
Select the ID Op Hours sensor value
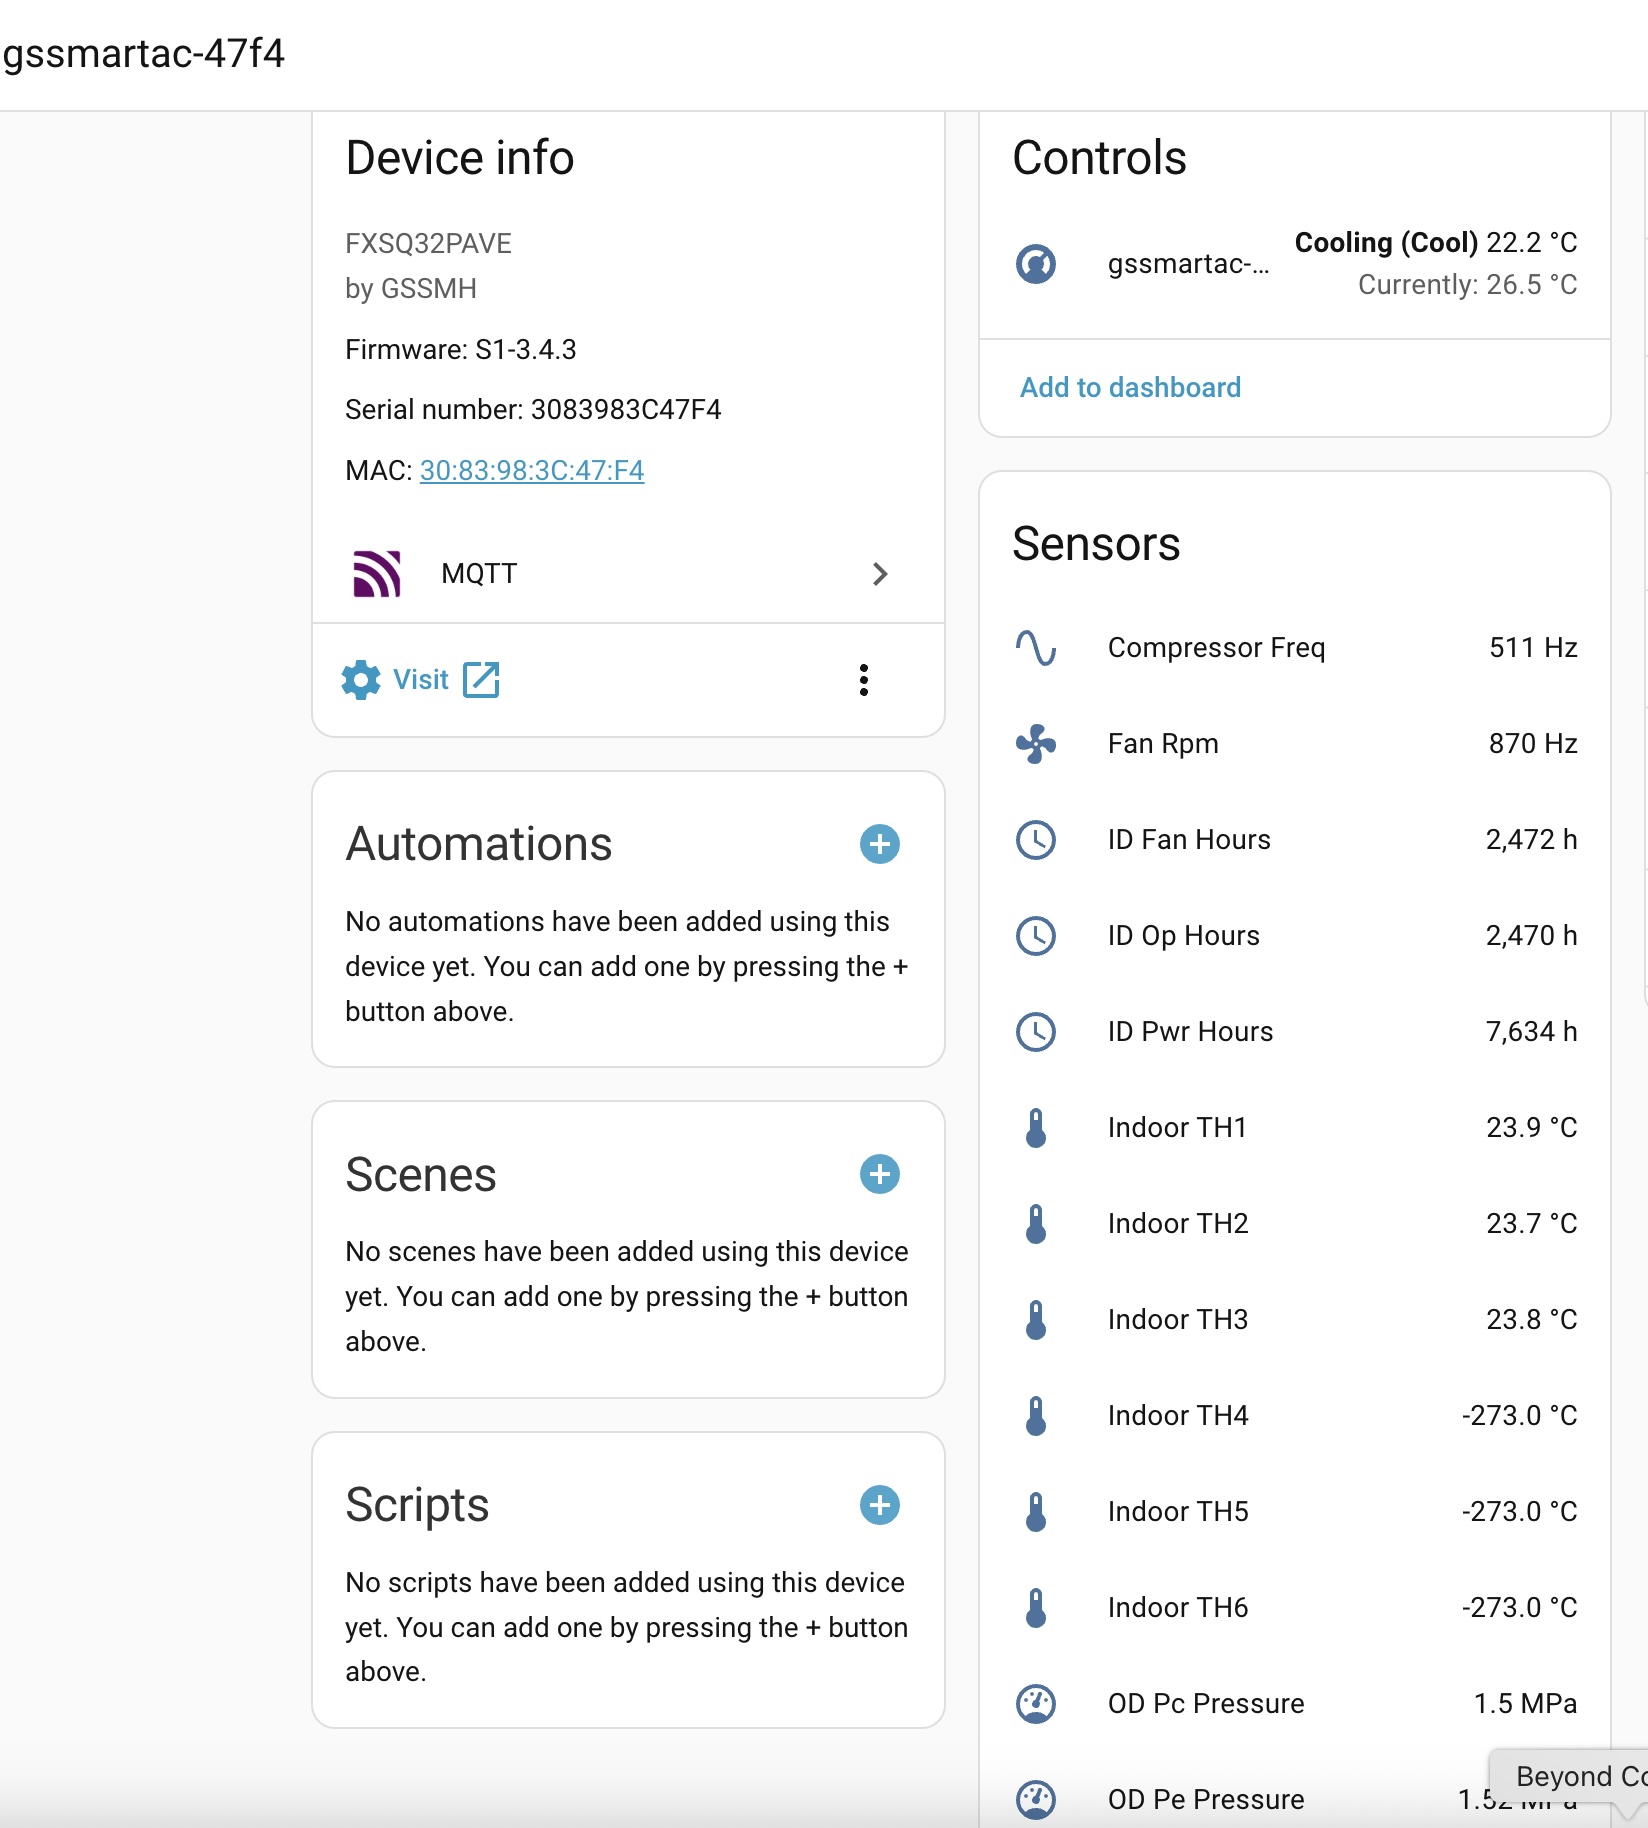click(x=1530, y=936)
